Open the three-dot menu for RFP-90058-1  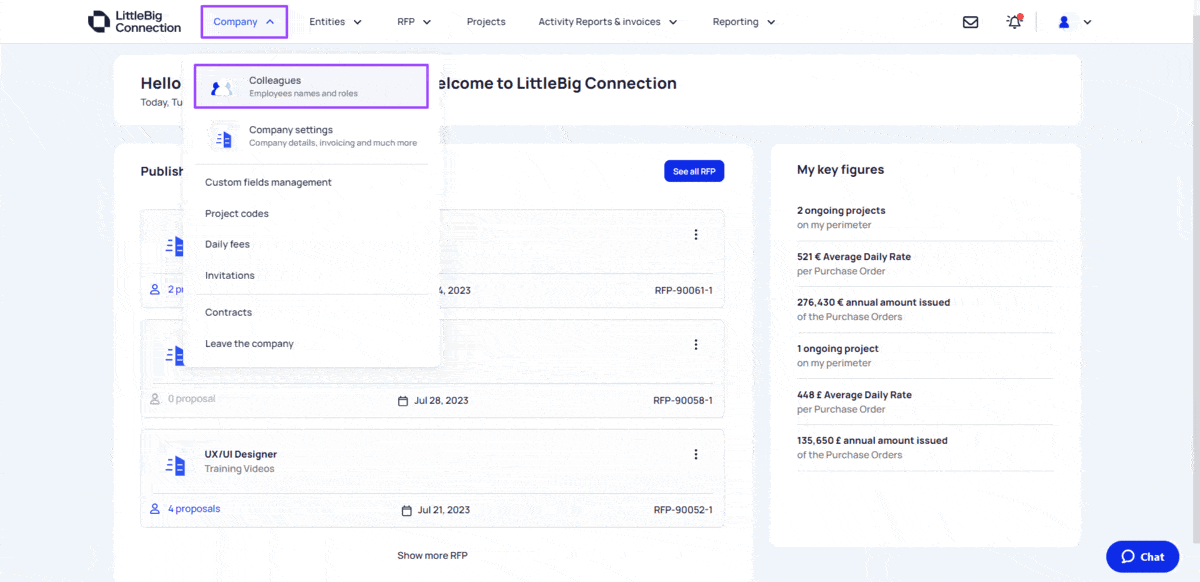click(x=696, y=344)
